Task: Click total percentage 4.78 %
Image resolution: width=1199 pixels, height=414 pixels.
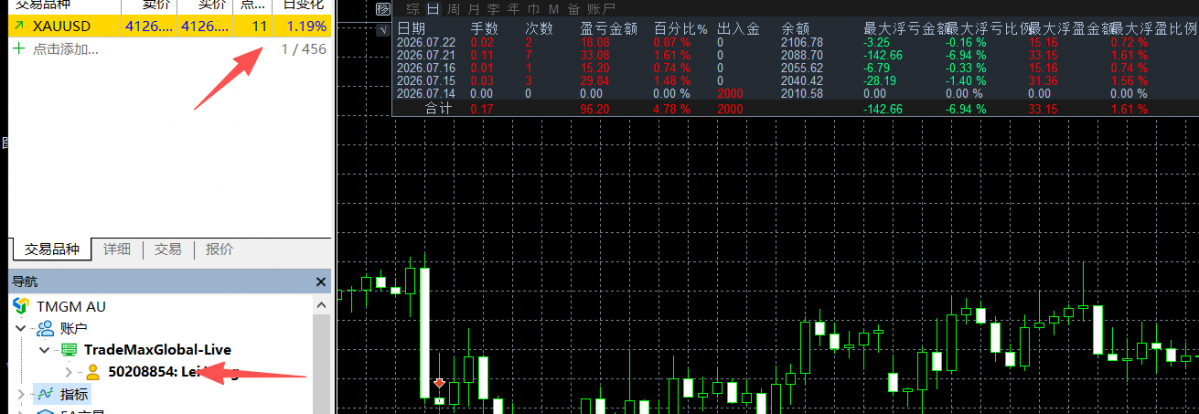Action: [674, 109]
